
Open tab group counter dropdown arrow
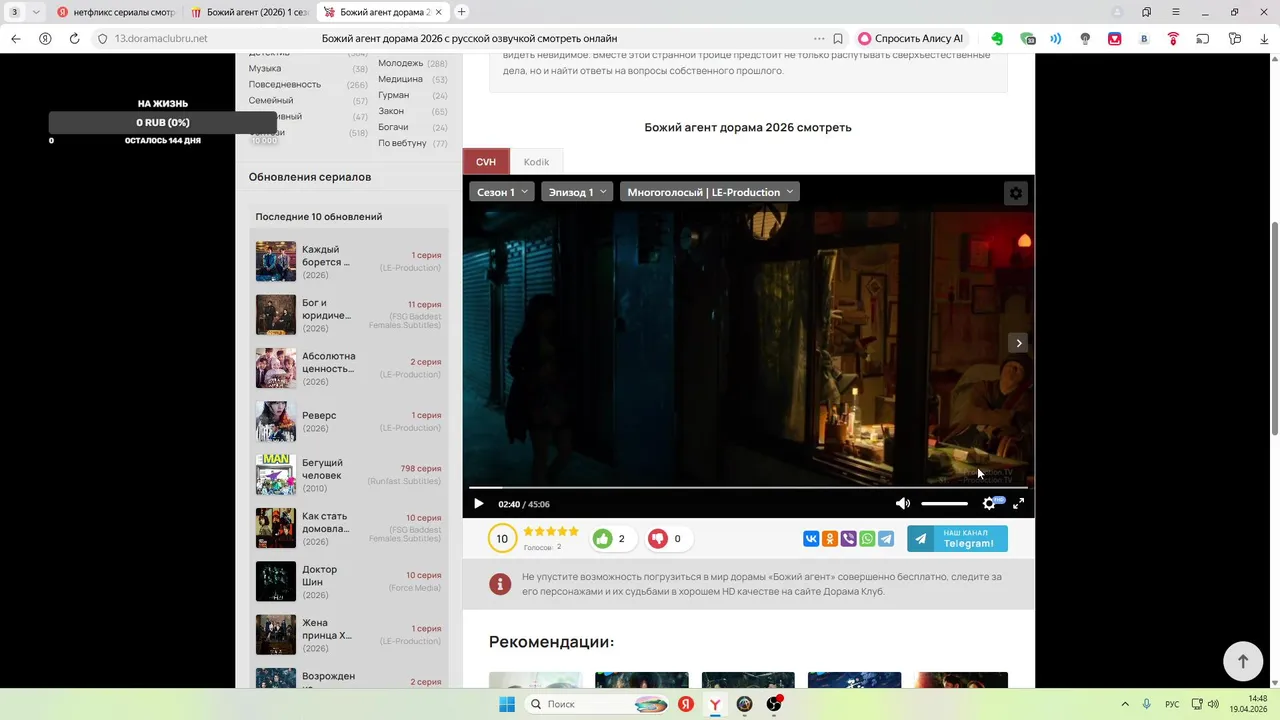(x=37, y=12)
